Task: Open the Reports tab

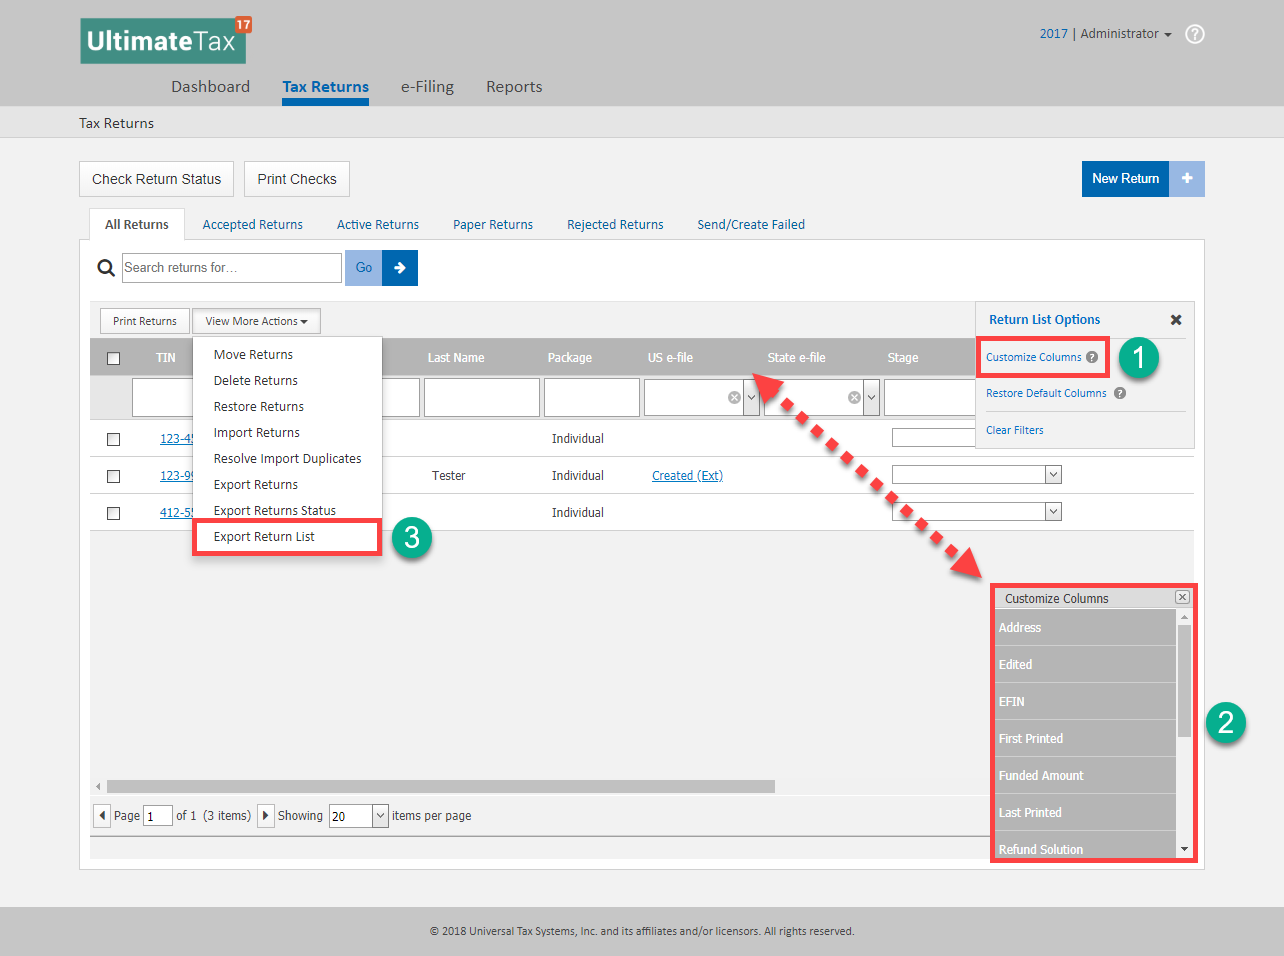Action: click(x=514, y=87)
